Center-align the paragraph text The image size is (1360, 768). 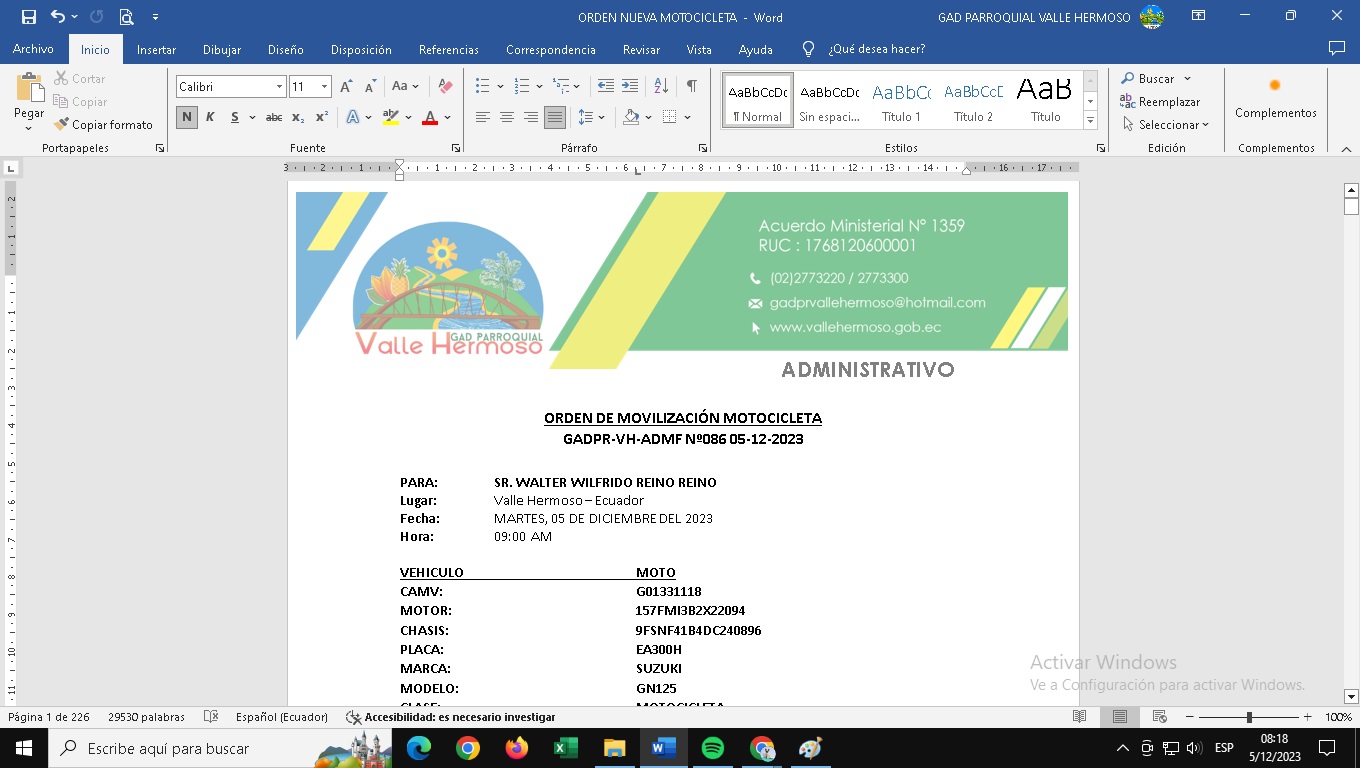(506, 117)
